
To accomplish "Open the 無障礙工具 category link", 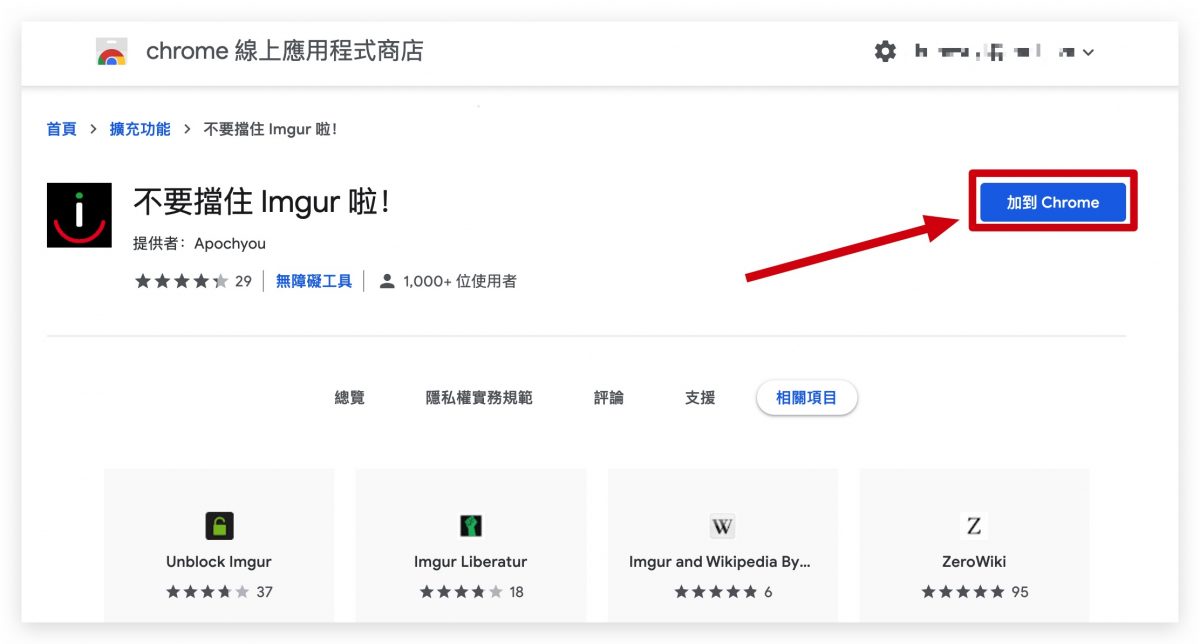I will pos(314,282).
